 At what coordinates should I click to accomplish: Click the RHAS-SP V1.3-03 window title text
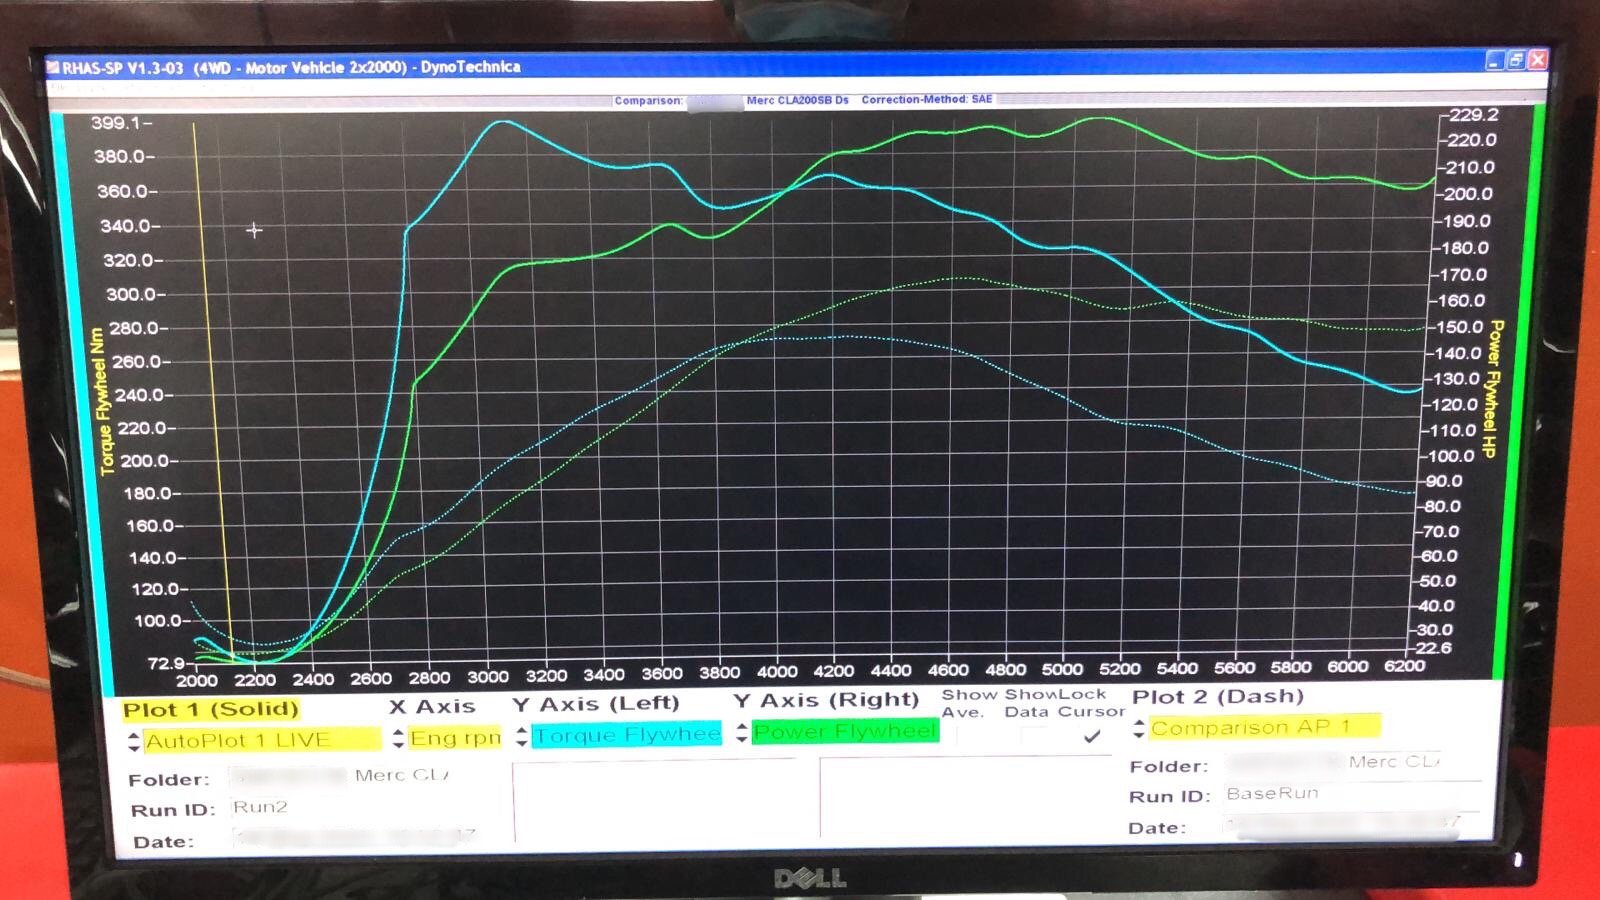pos(291,68)
